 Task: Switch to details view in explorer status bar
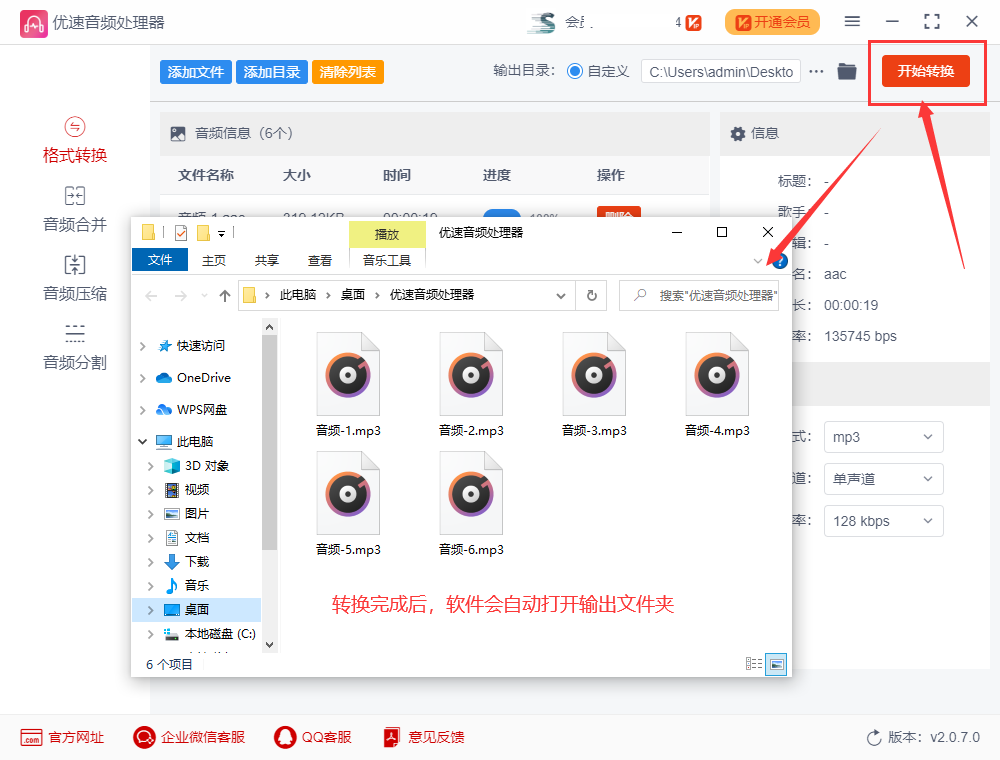point(755,663)
